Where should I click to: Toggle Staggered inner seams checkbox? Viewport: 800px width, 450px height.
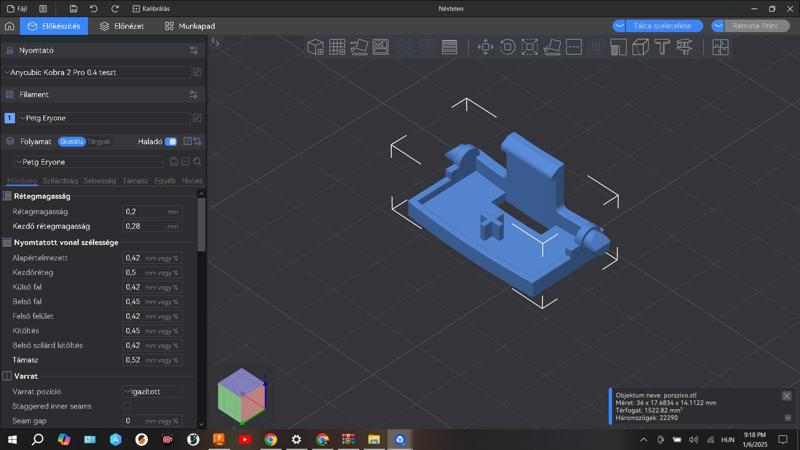tap(127, 406)
